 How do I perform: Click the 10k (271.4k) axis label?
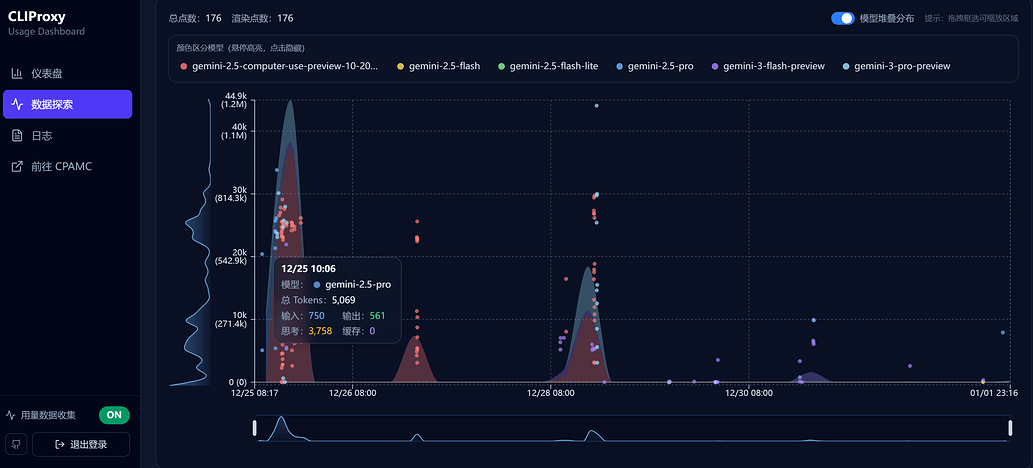[x=231, y=319]
